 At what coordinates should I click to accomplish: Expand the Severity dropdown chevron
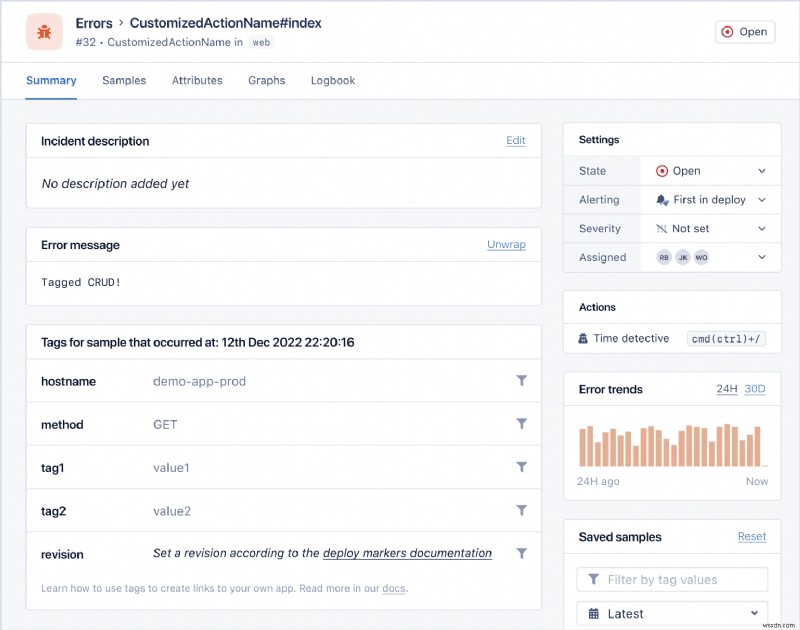[x=762, y=229]
